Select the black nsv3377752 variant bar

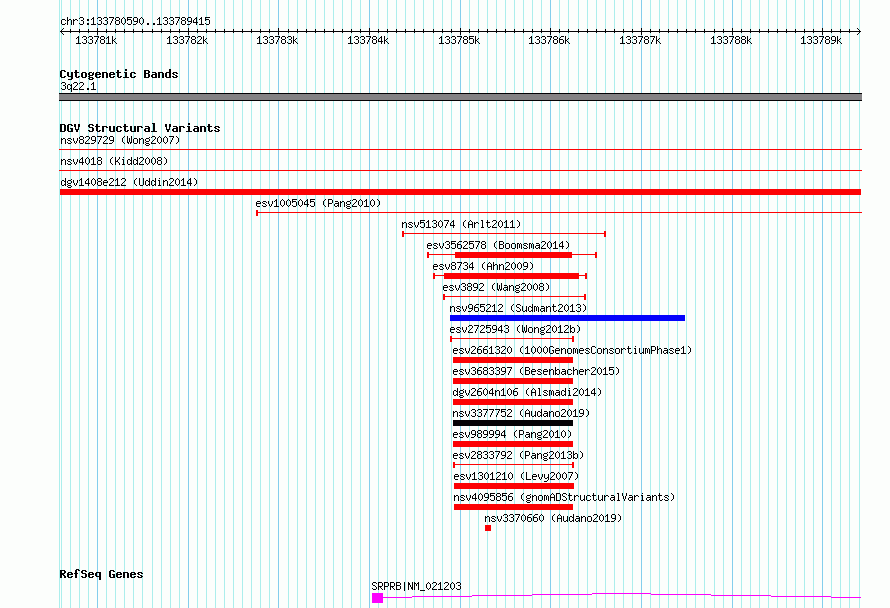click(513, 423)
